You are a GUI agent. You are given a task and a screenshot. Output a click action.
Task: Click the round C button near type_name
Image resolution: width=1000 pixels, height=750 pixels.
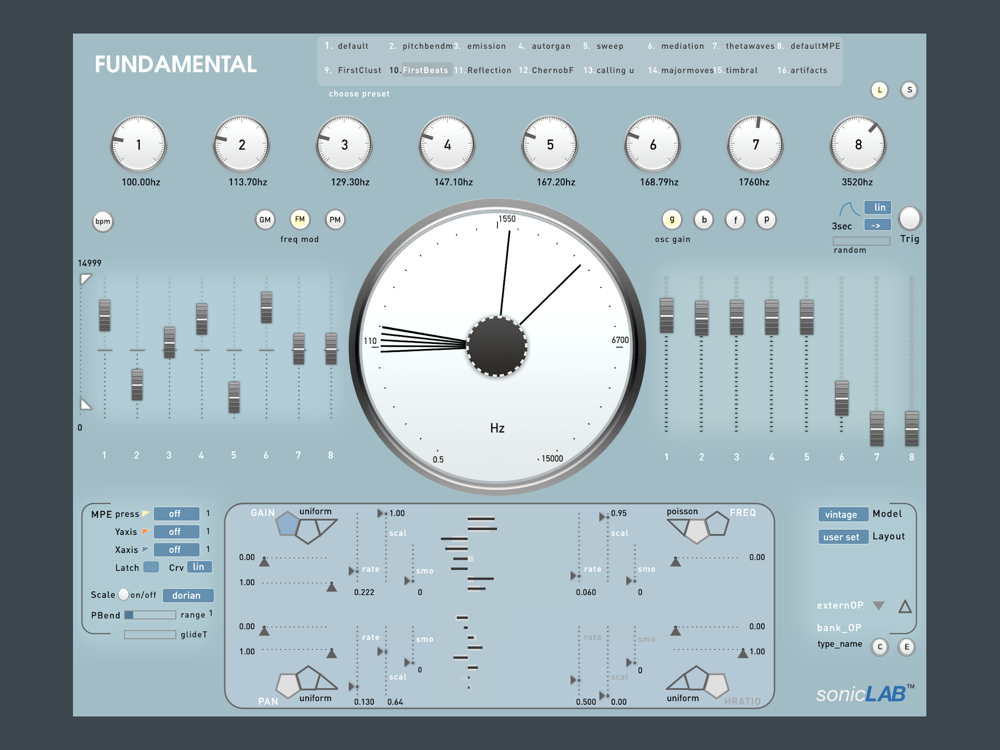[x=879, y=647]
